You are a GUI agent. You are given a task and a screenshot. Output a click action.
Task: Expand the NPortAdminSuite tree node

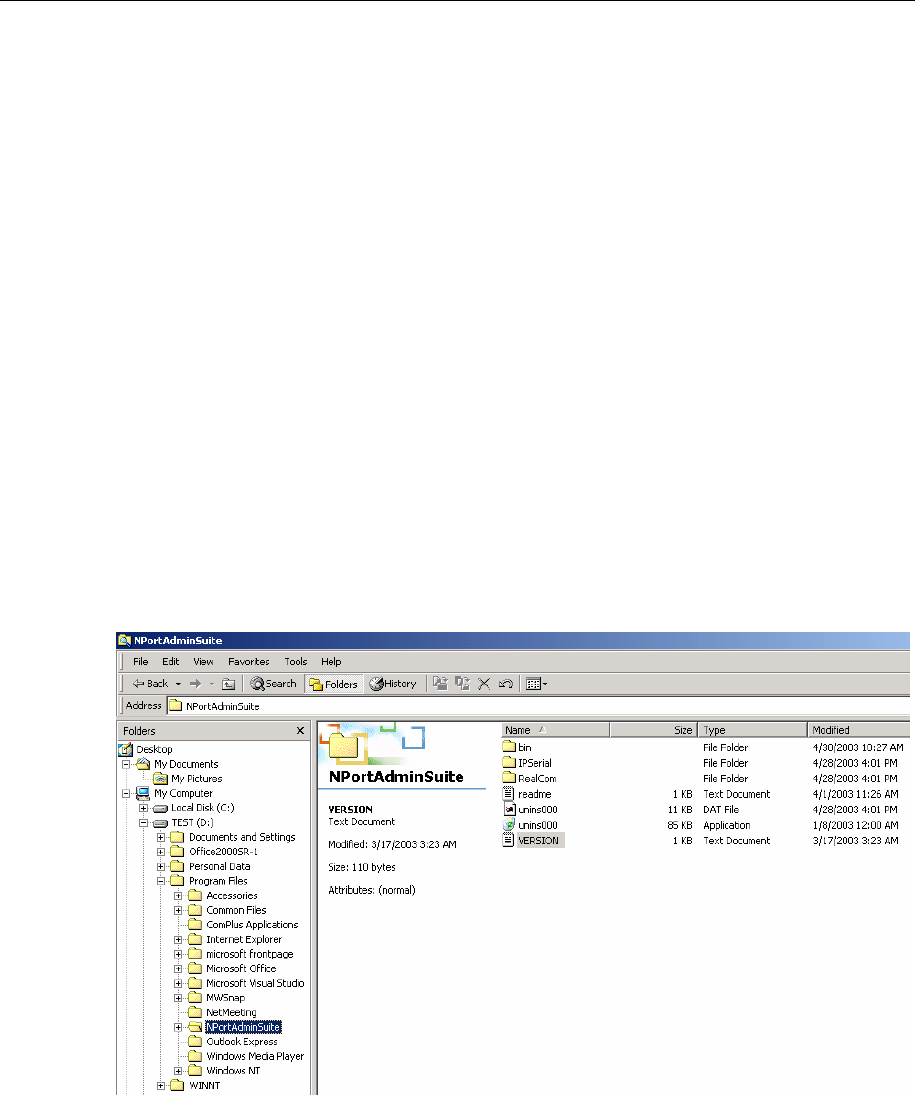tap(179, 1027)
